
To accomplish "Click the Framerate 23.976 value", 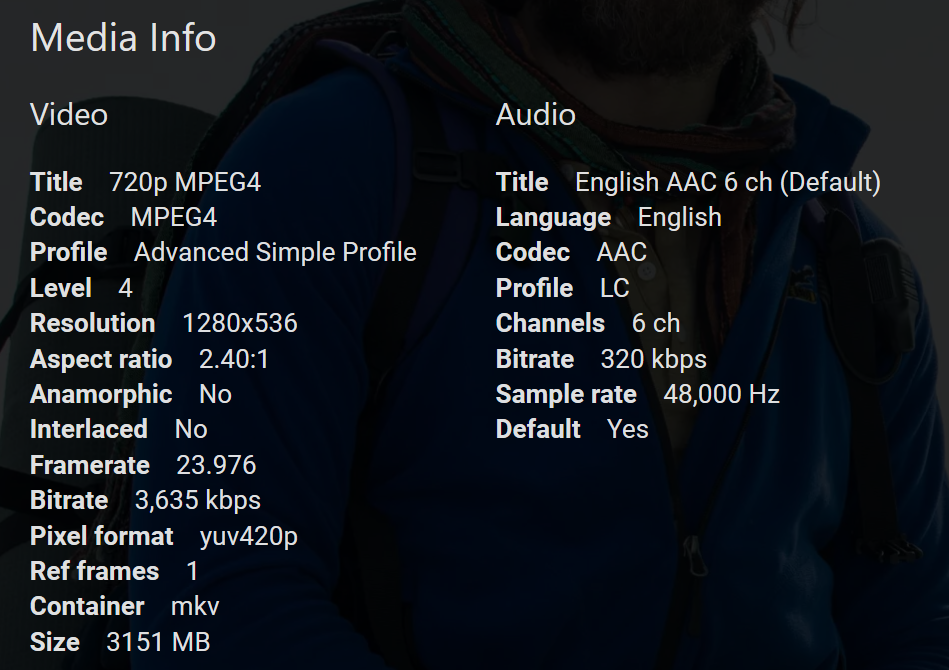I will (x=216, y=465).
